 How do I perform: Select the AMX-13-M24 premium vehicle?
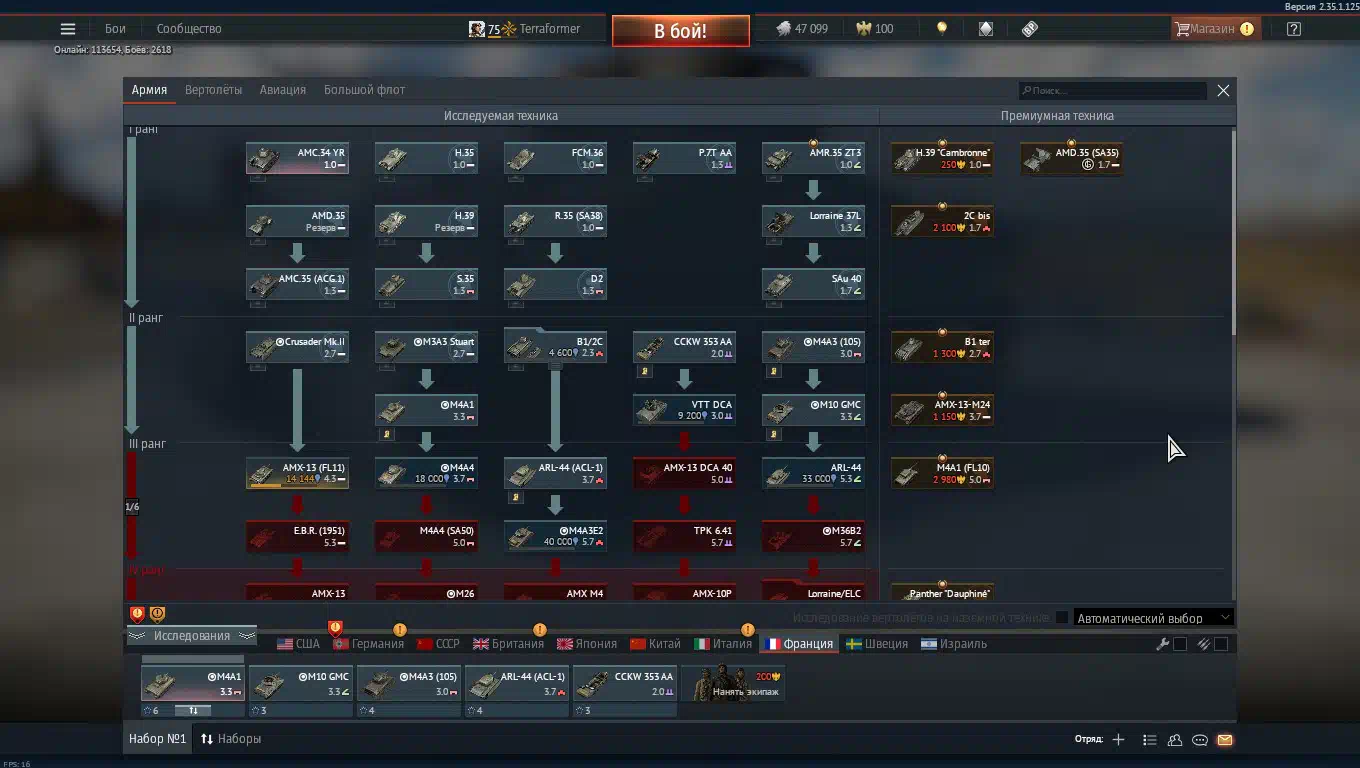coord(942,410)
